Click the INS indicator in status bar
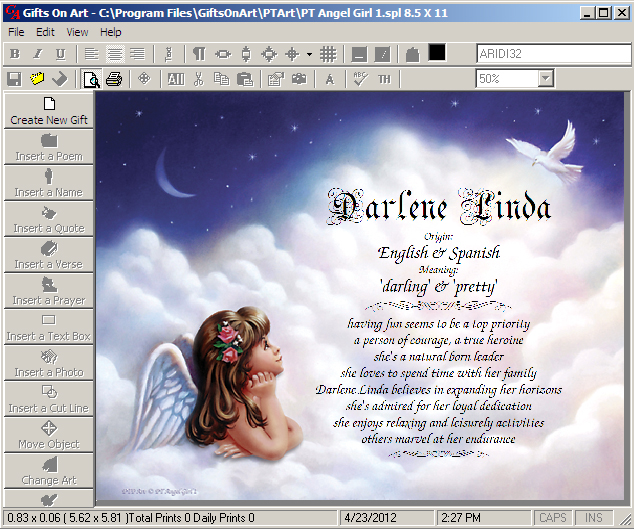 pos(594,518)
